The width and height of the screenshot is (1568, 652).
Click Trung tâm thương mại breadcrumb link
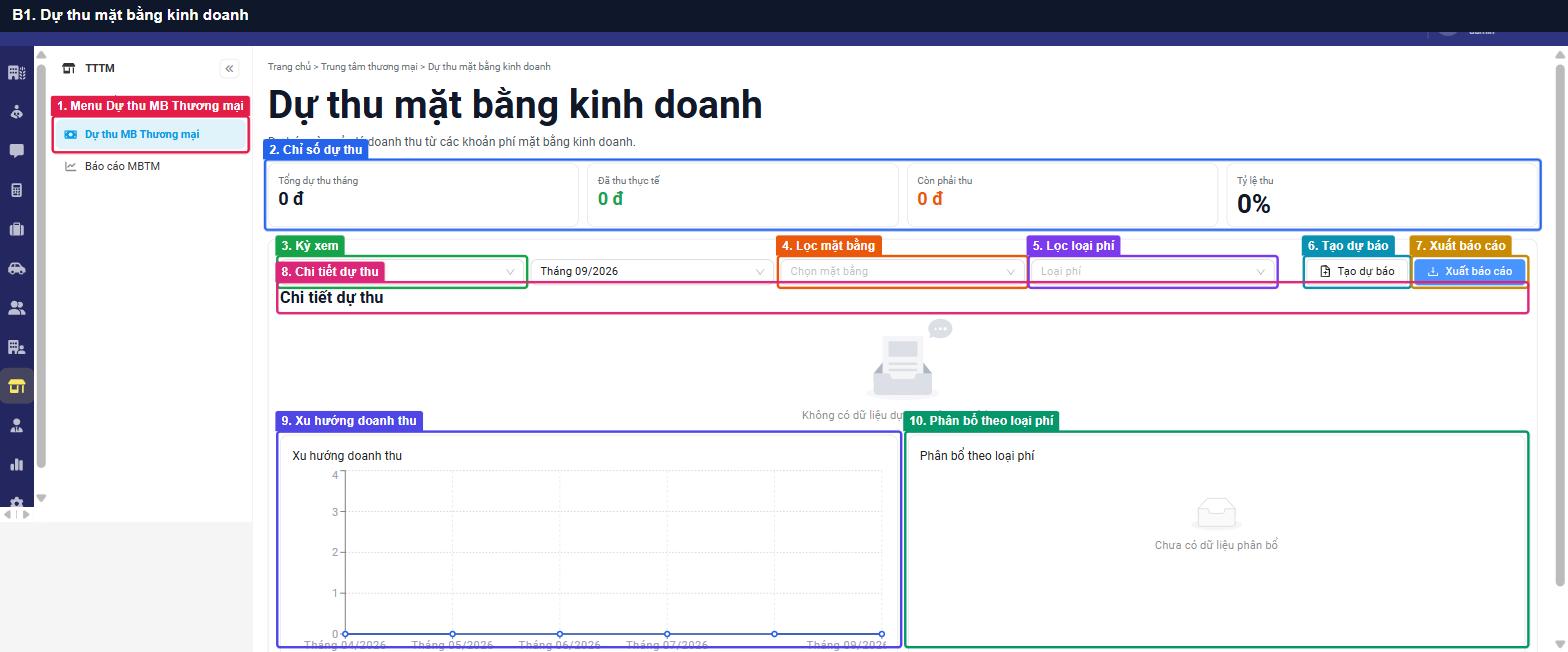coord(369,66)
